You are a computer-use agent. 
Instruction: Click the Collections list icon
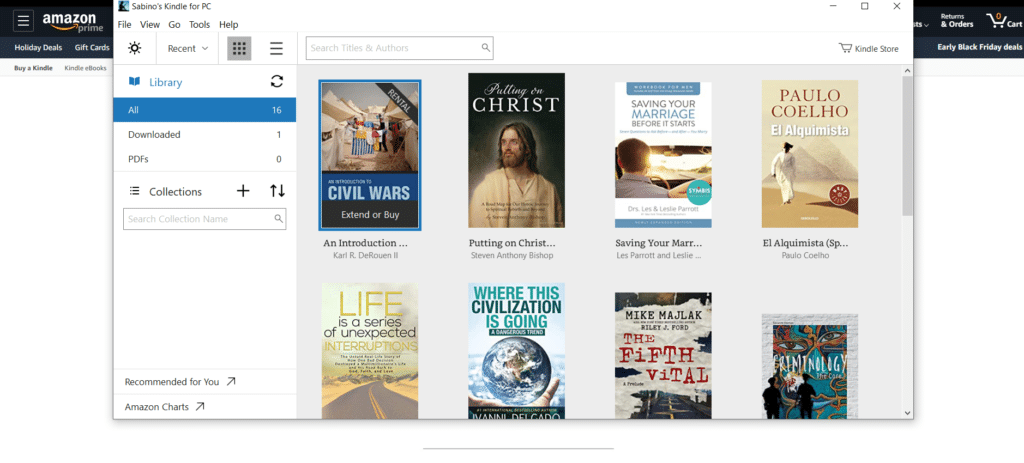click(x=135, y=191)
